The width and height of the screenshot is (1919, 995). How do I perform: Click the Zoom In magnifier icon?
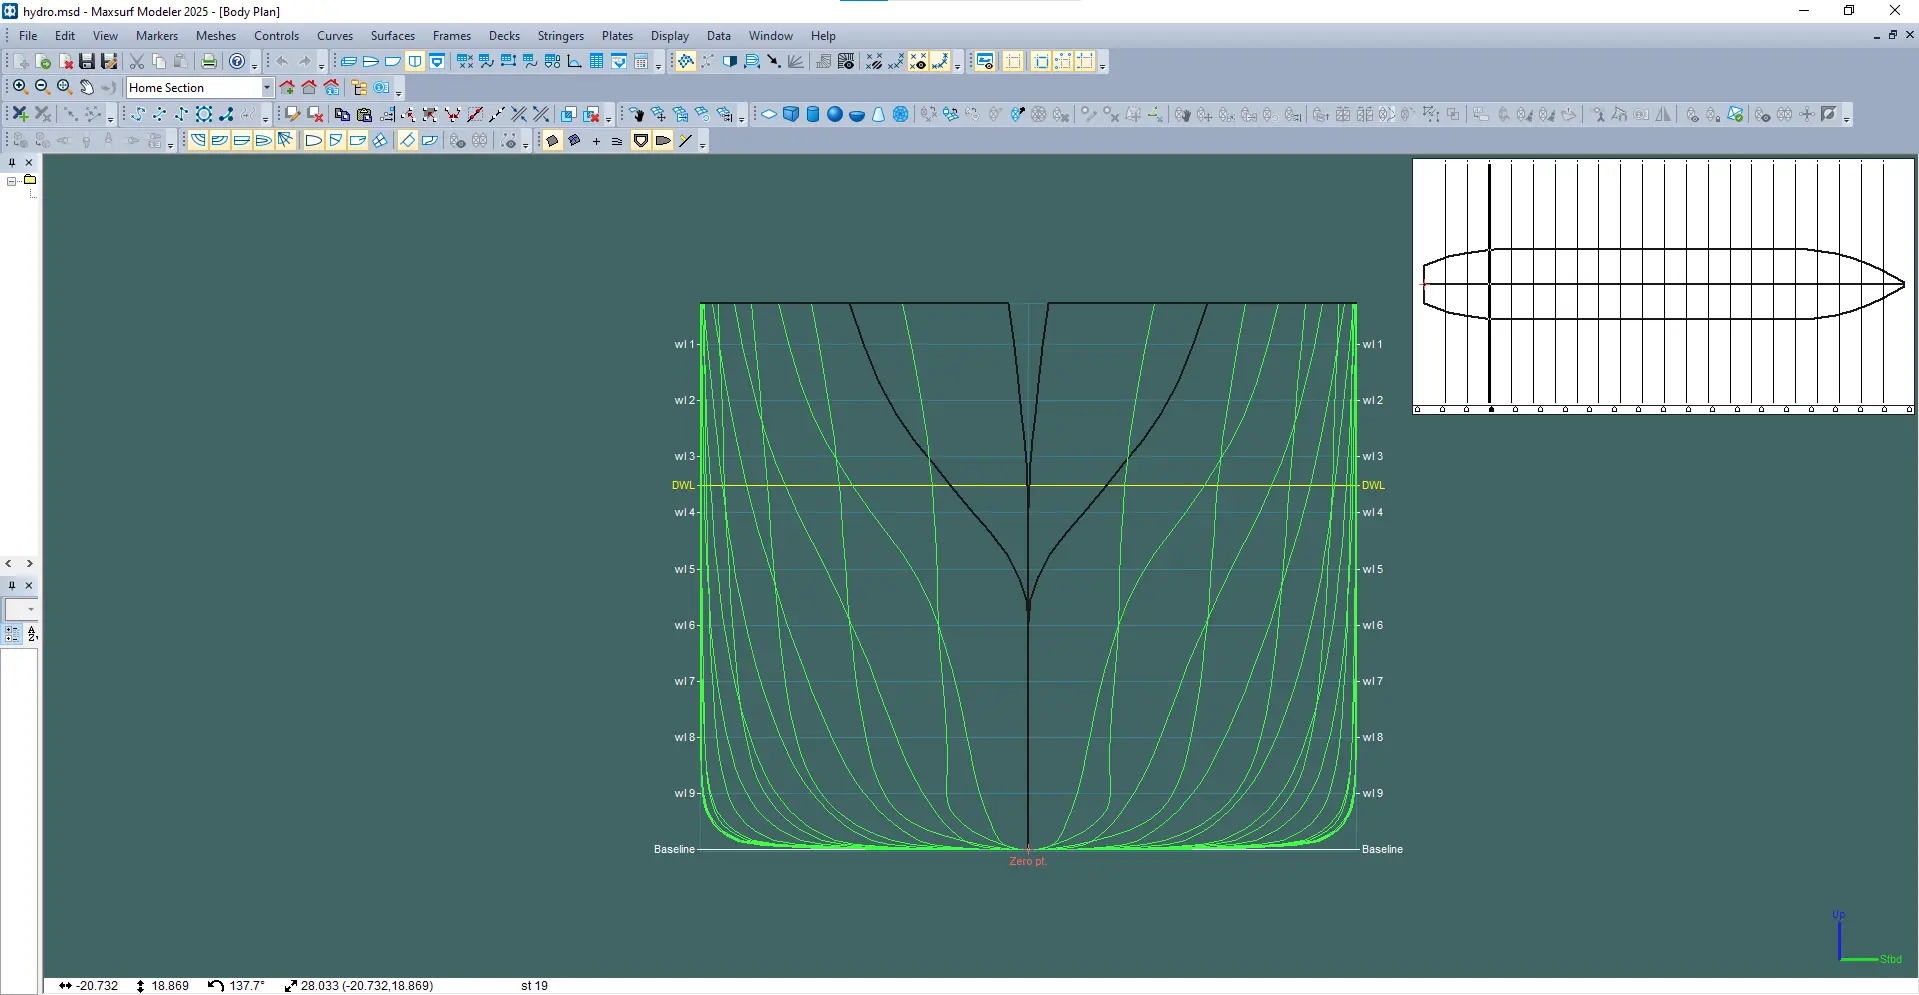point(20,88)
